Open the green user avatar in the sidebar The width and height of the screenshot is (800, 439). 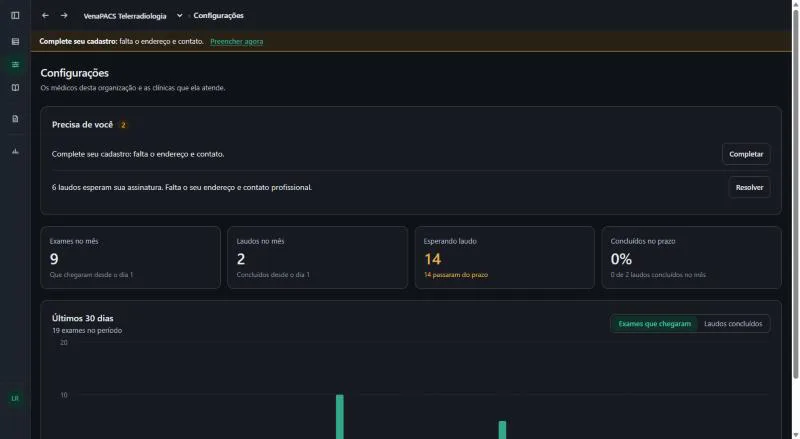[15, 398]
